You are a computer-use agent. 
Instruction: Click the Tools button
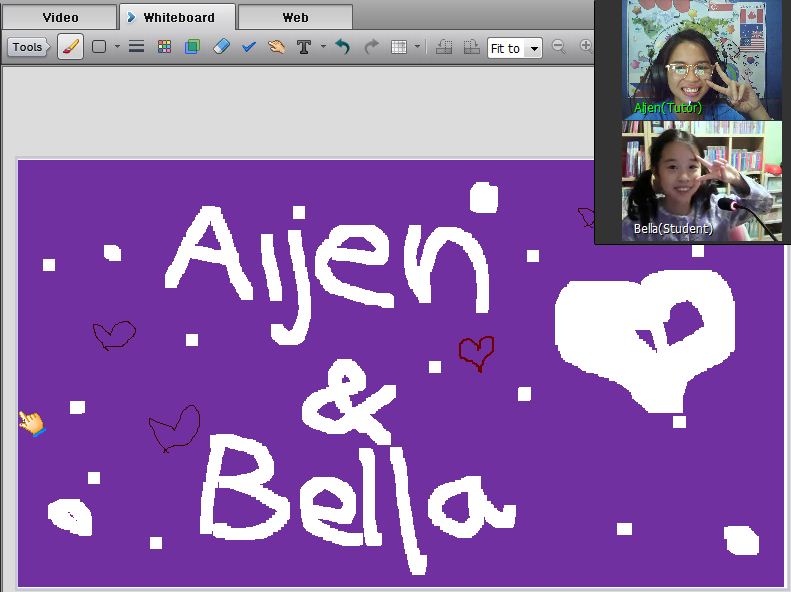(x=28, y=47)
